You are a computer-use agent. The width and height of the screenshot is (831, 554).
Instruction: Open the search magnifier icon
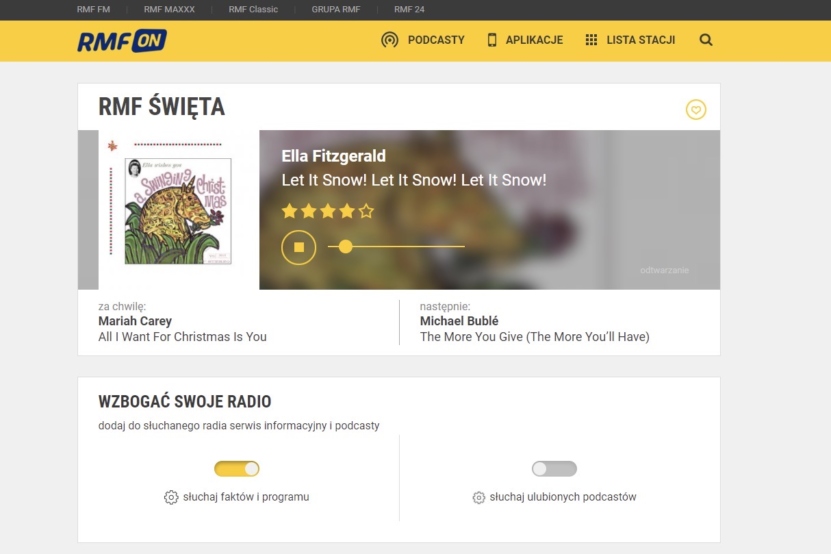pos(705,40)
